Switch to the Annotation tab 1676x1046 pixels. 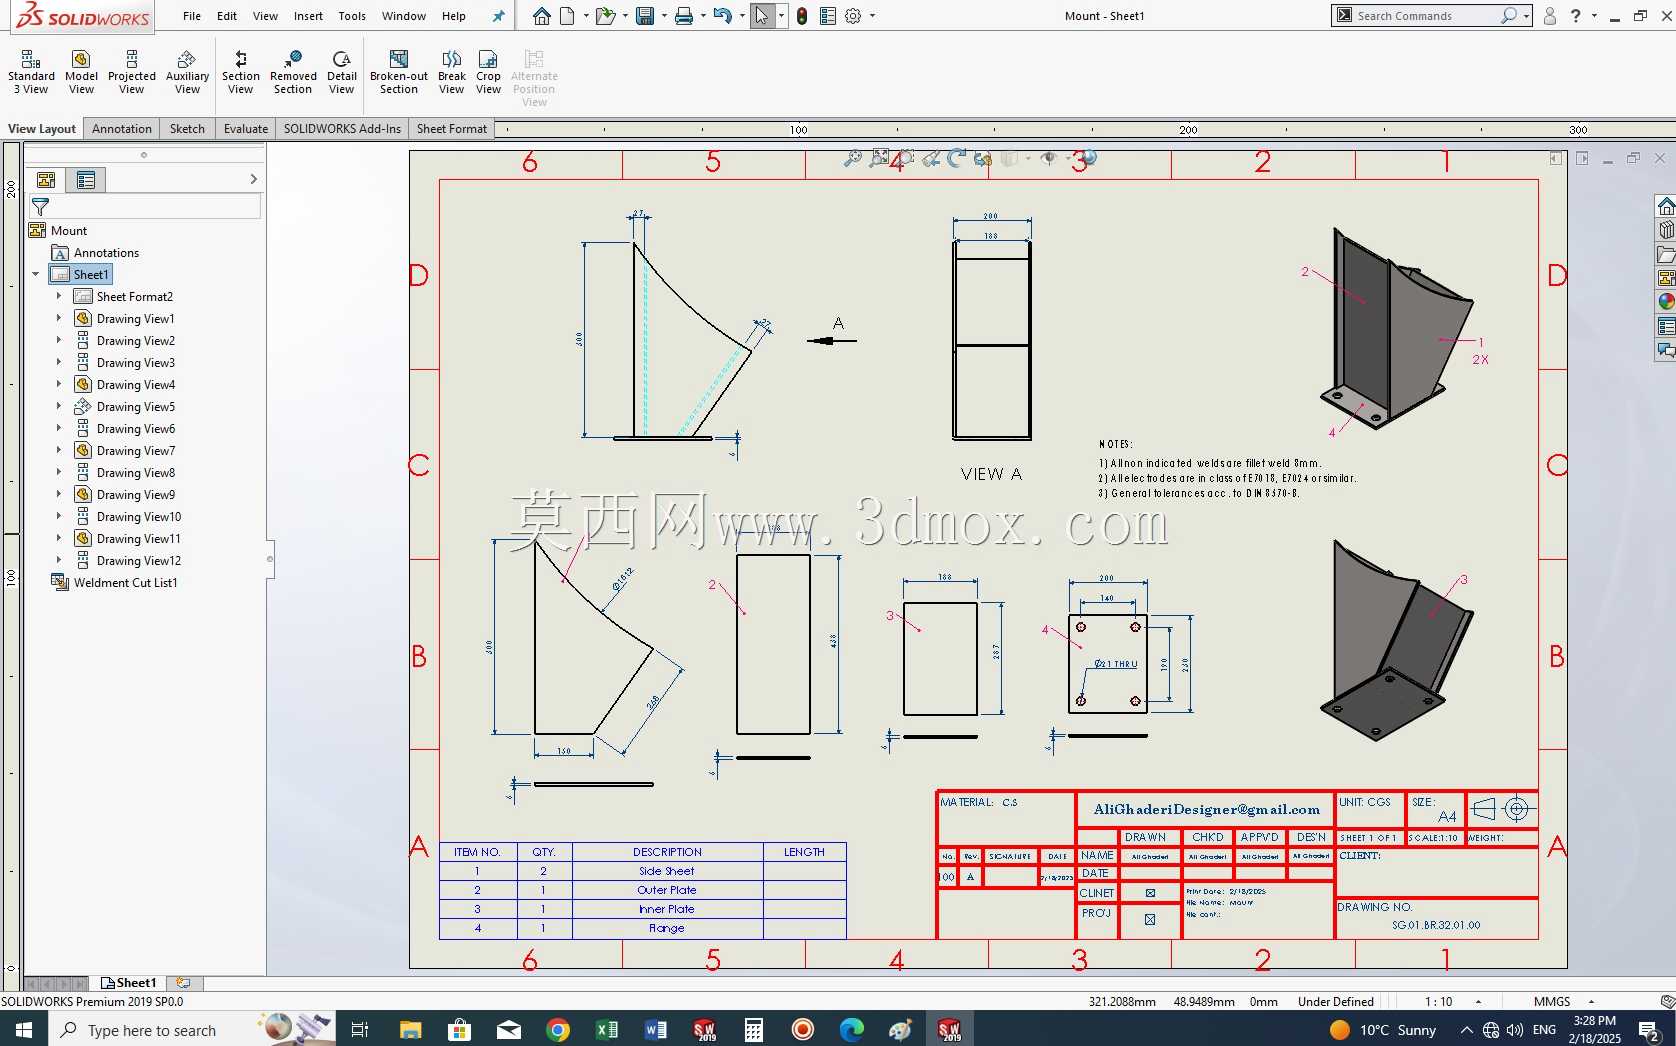click(x=122, y=128)
